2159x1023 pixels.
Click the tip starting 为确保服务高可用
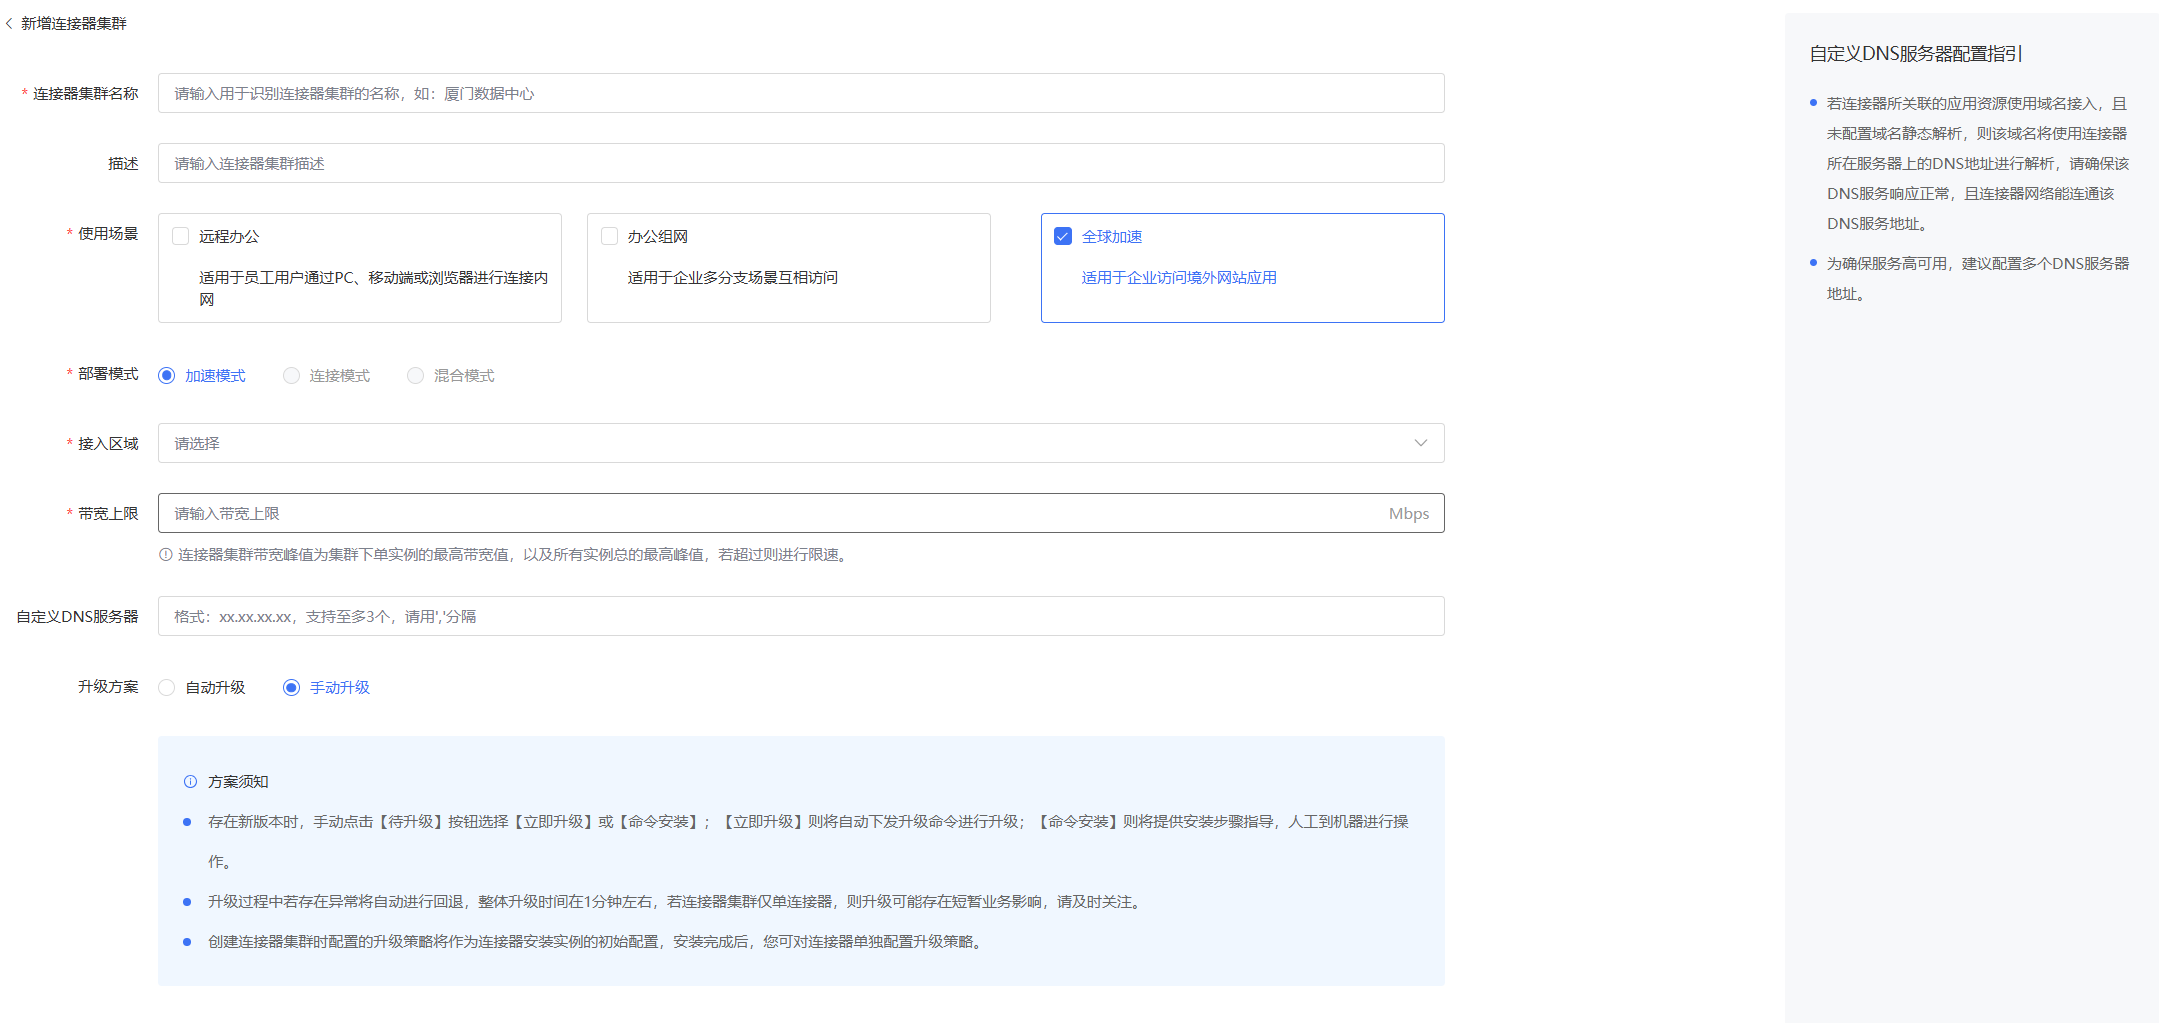coord(1978,279)
